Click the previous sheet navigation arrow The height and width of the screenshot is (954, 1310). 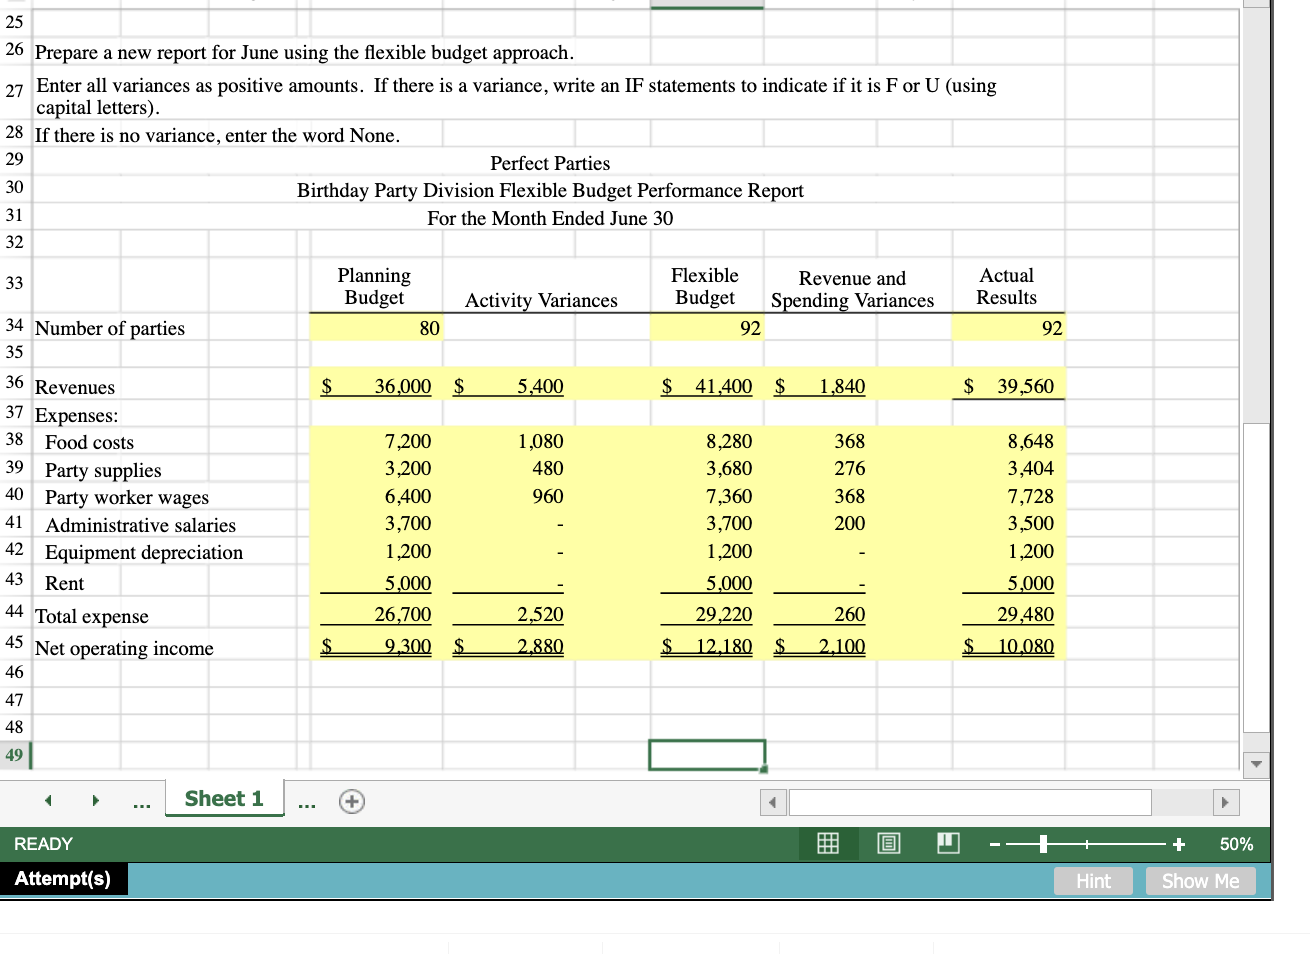pyautogui.click(x=48, y=800)
